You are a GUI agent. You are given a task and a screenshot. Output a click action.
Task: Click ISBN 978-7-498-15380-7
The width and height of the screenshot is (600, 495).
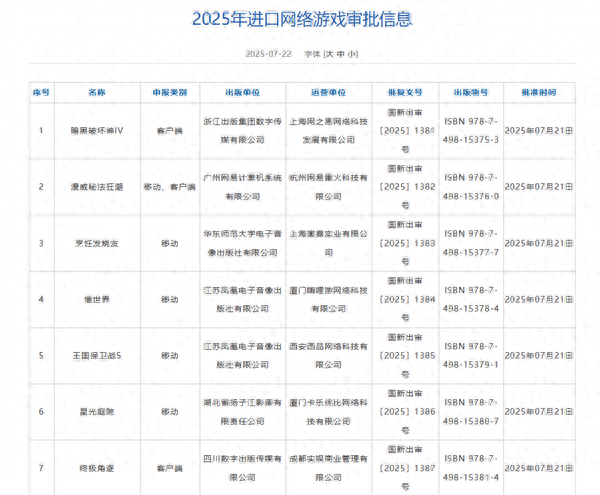471,412
